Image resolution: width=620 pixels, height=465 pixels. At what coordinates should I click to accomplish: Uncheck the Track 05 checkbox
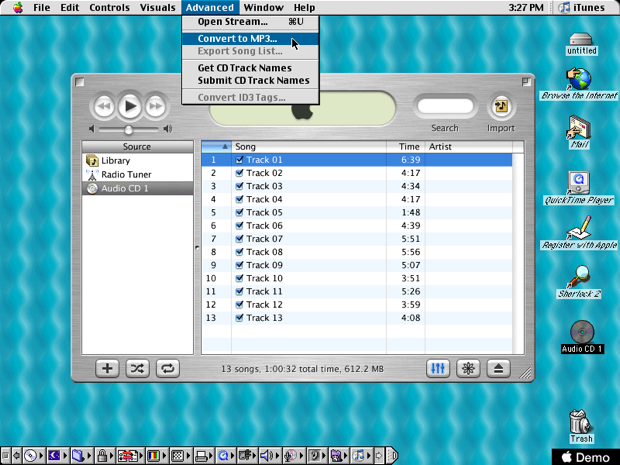tap(239, 212)
